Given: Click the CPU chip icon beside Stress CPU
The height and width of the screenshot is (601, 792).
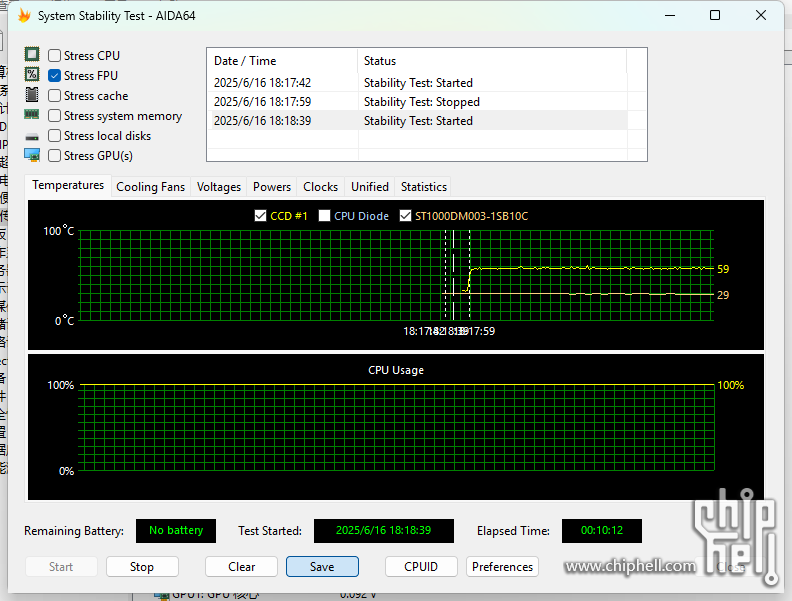Looking at the screenshot, I should (32, 55).
